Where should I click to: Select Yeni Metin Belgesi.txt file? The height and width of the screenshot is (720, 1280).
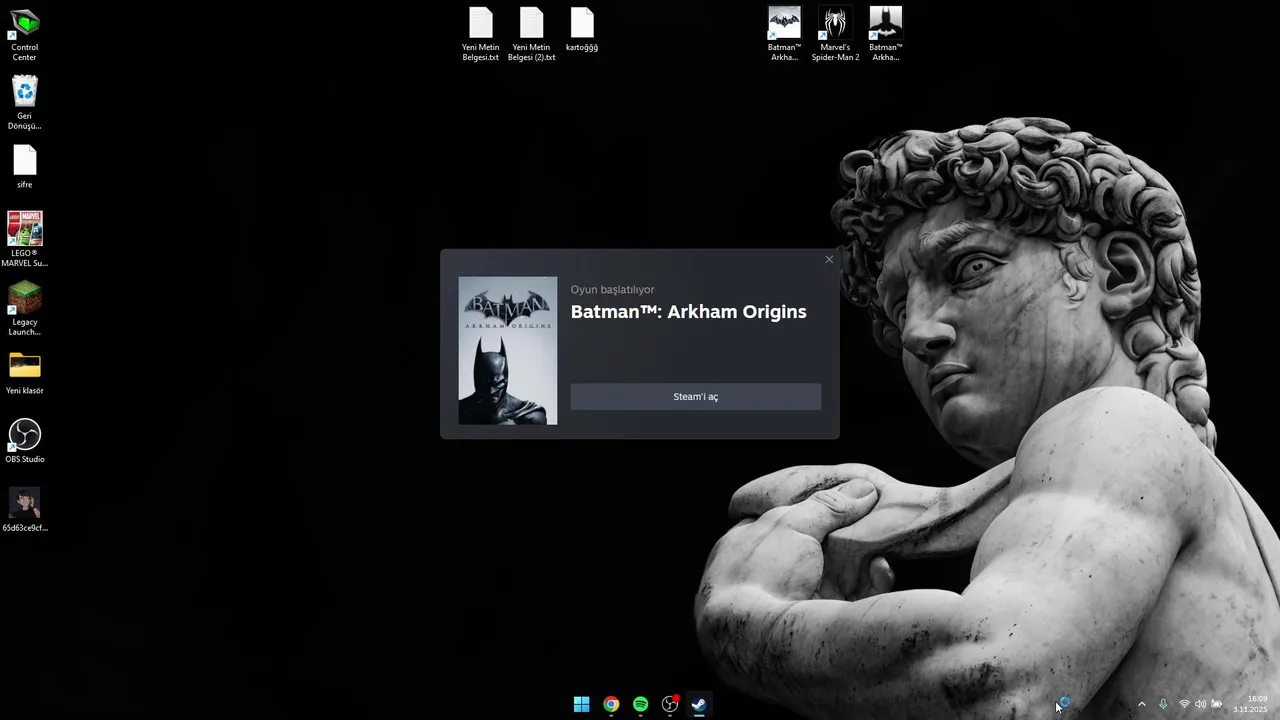pos(481,34)
